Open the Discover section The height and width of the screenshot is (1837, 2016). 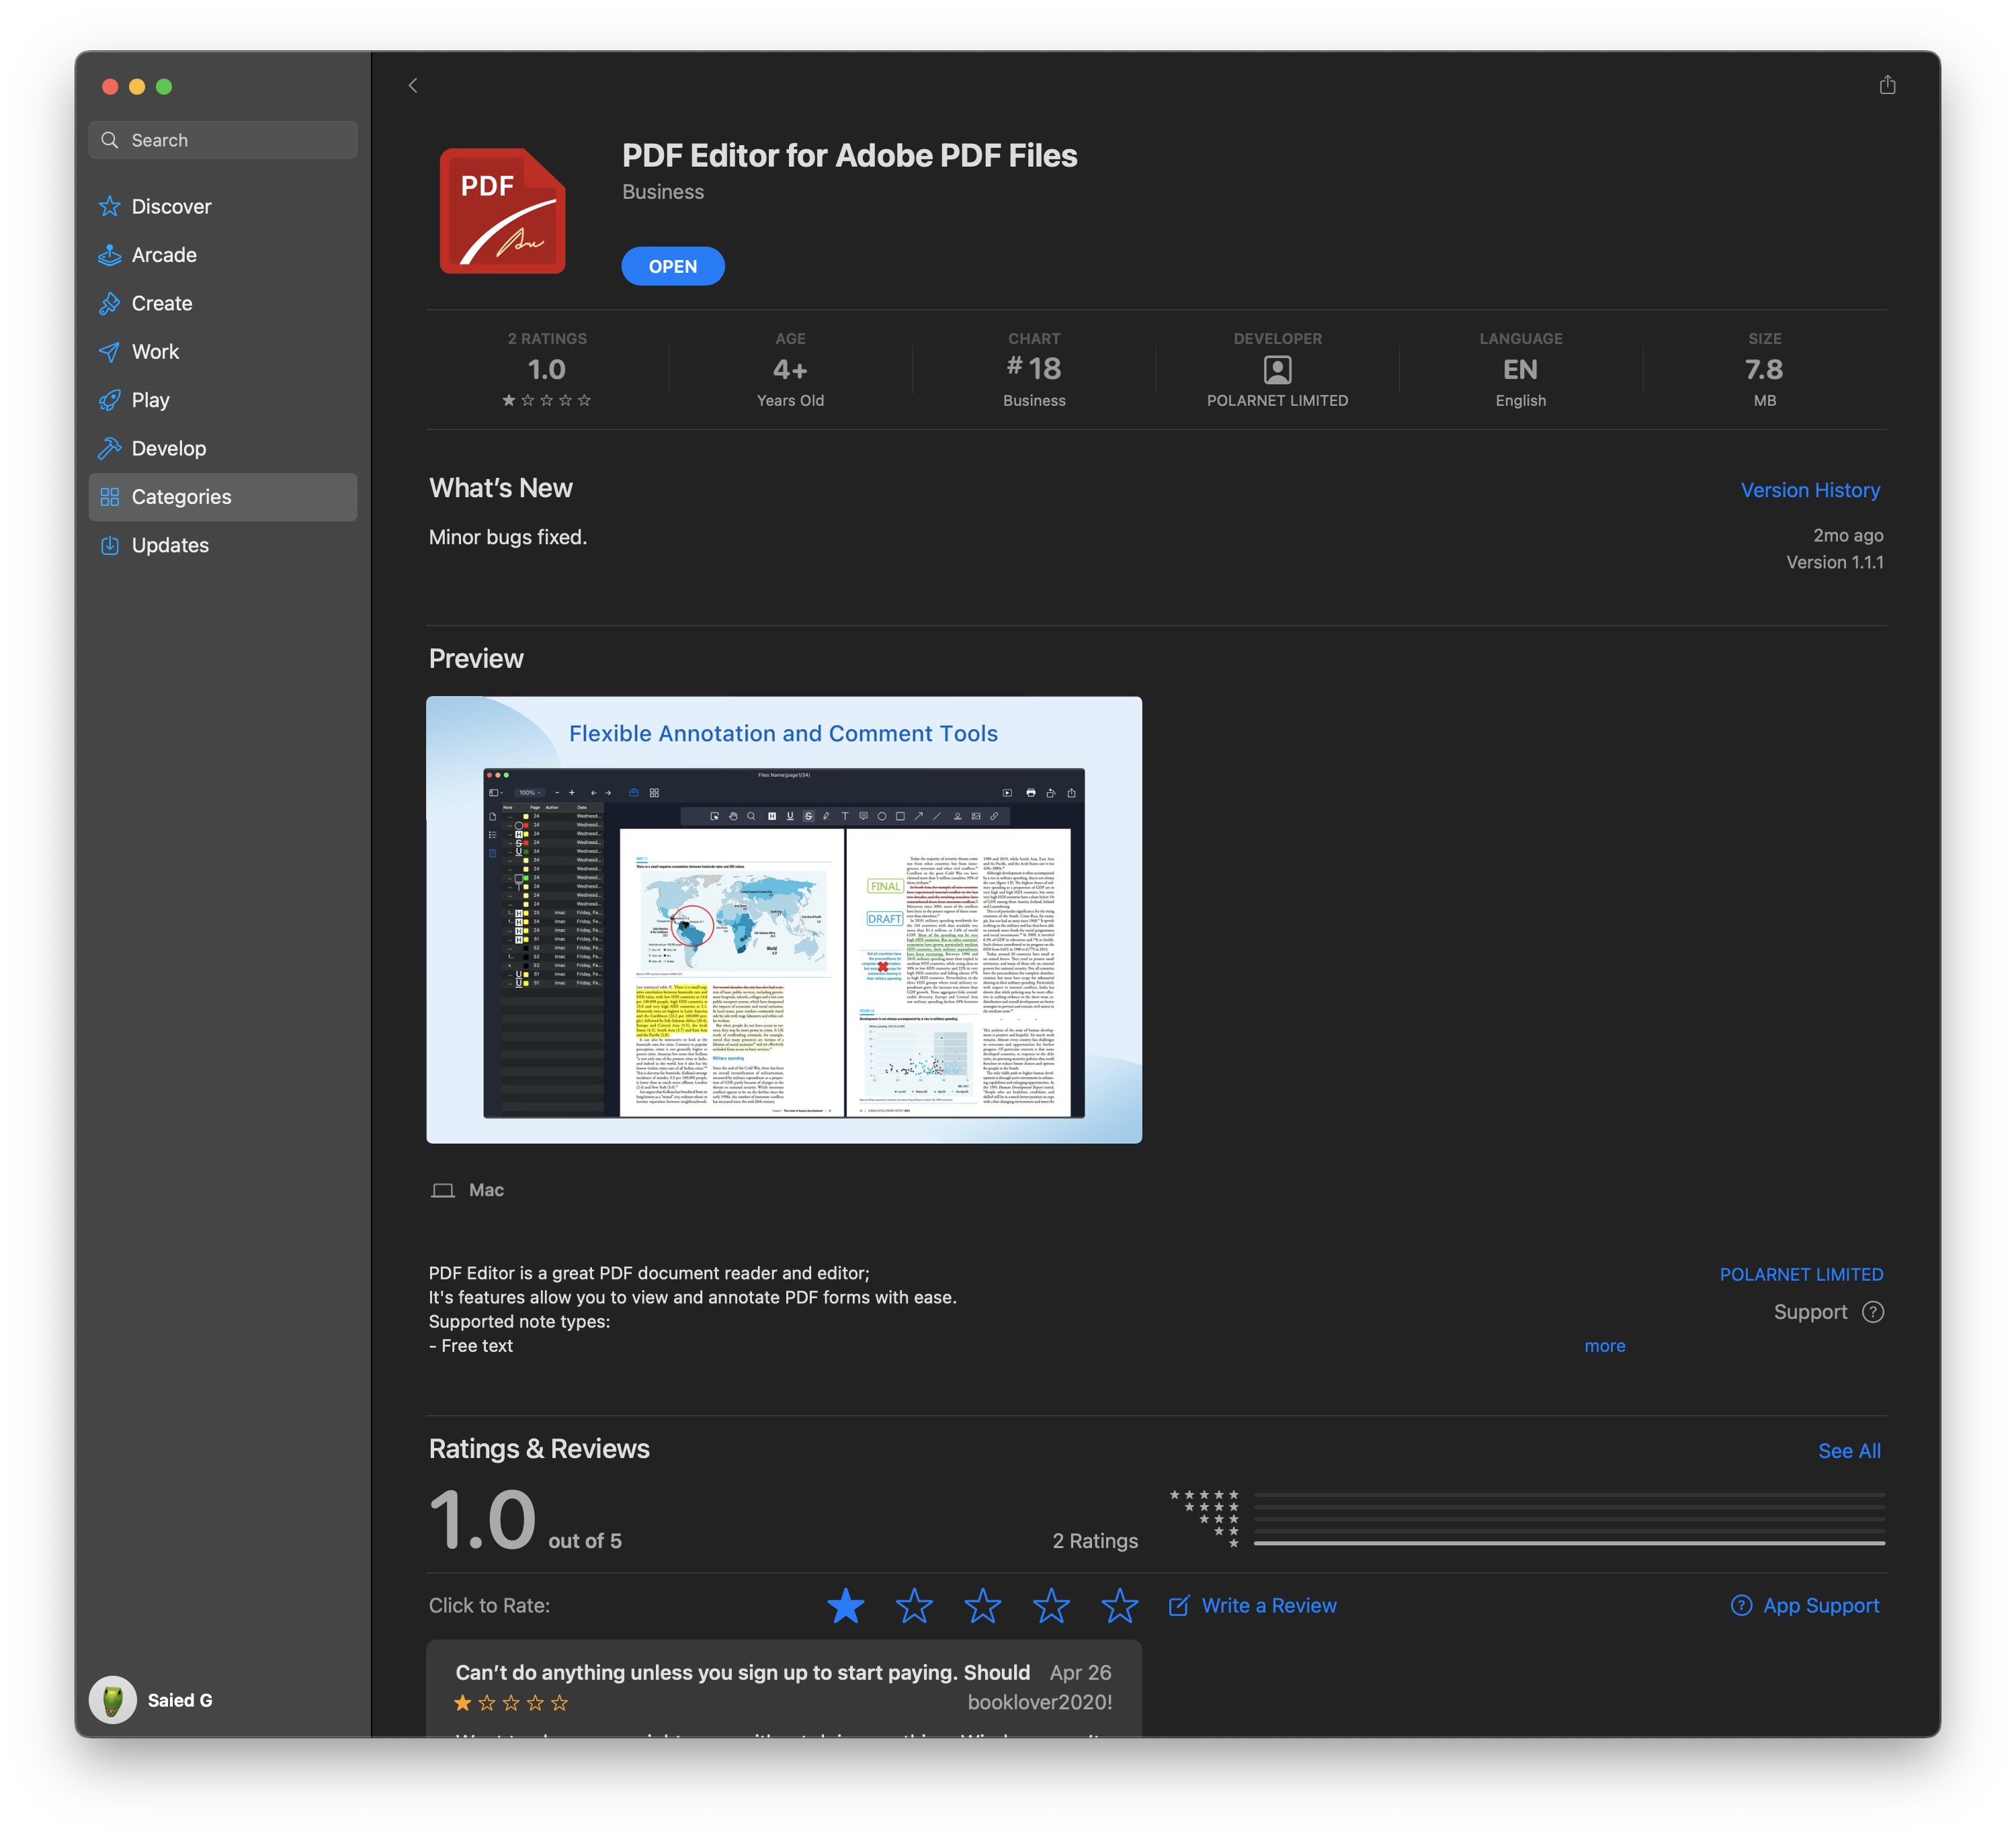coord(223,207)
